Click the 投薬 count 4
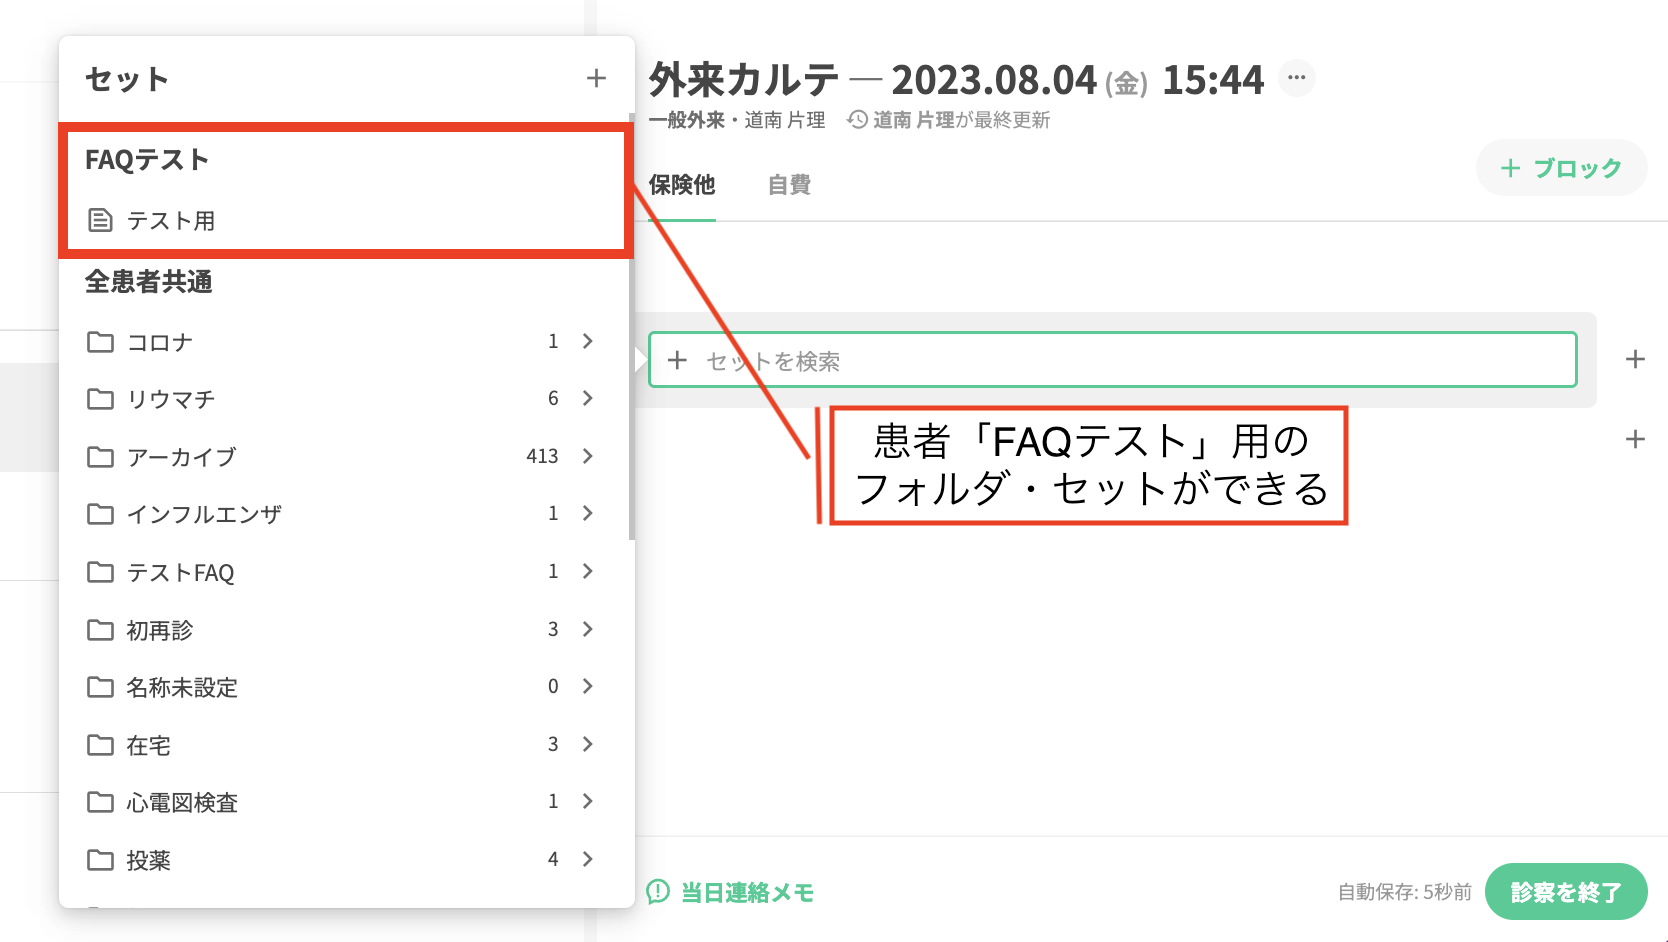The width and height of the screenshot is (1668, 942). (553, 859)
